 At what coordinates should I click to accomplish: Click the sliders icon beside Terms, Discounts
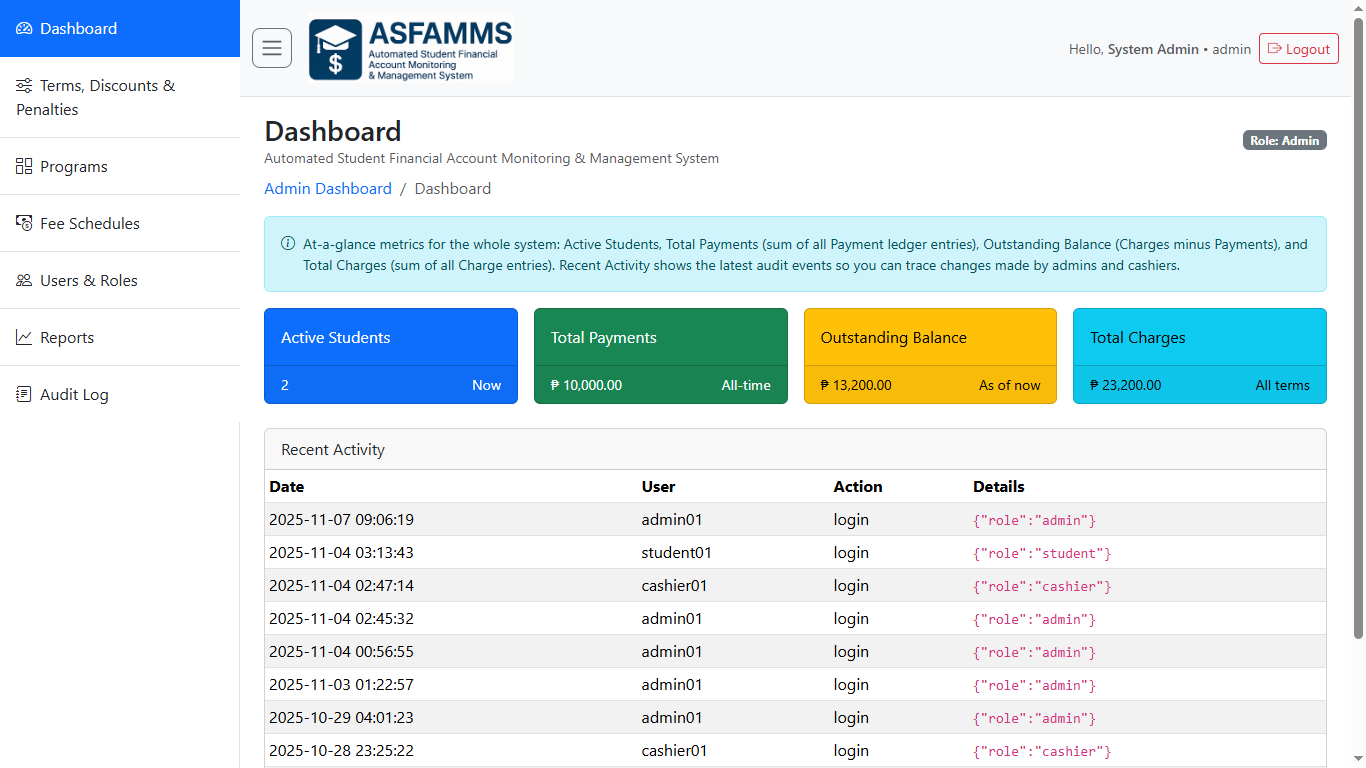pos(24,86)
